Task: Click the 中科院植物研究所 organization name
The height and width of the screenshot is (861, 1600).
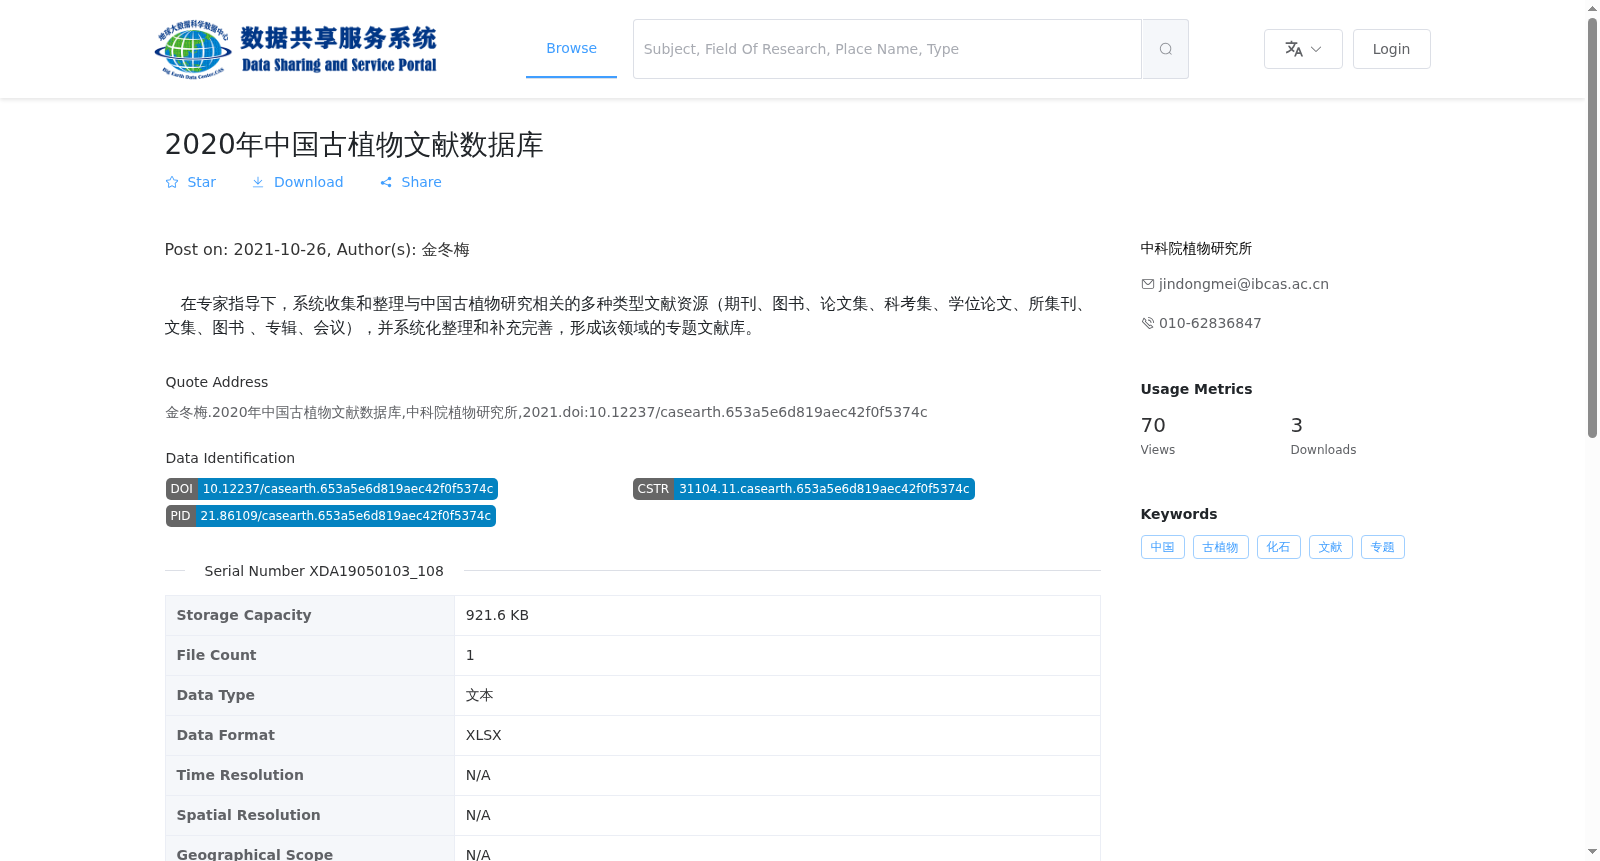Action: pyautogui.click(x=1196, y=248)
